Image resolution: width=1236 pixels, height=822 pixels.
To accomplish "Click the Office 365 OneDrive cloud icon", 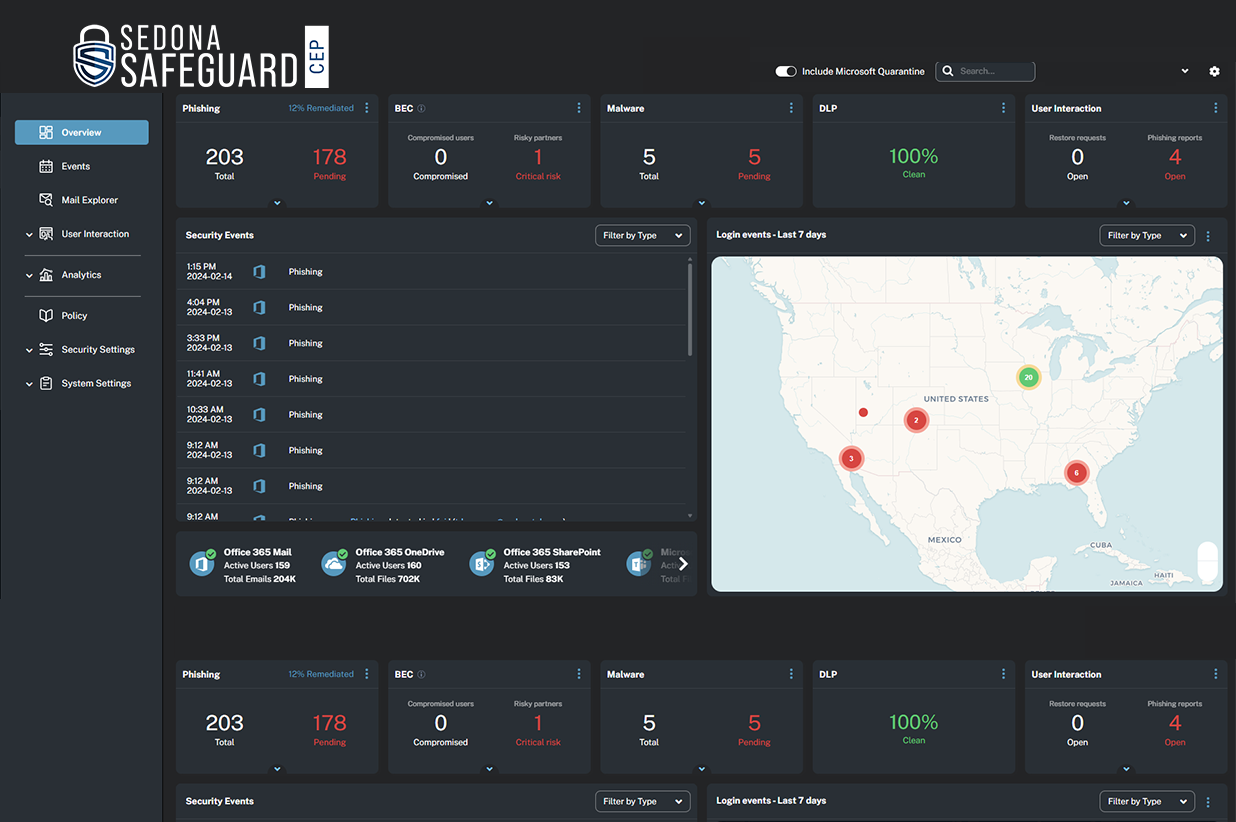I will click(334, 564).
